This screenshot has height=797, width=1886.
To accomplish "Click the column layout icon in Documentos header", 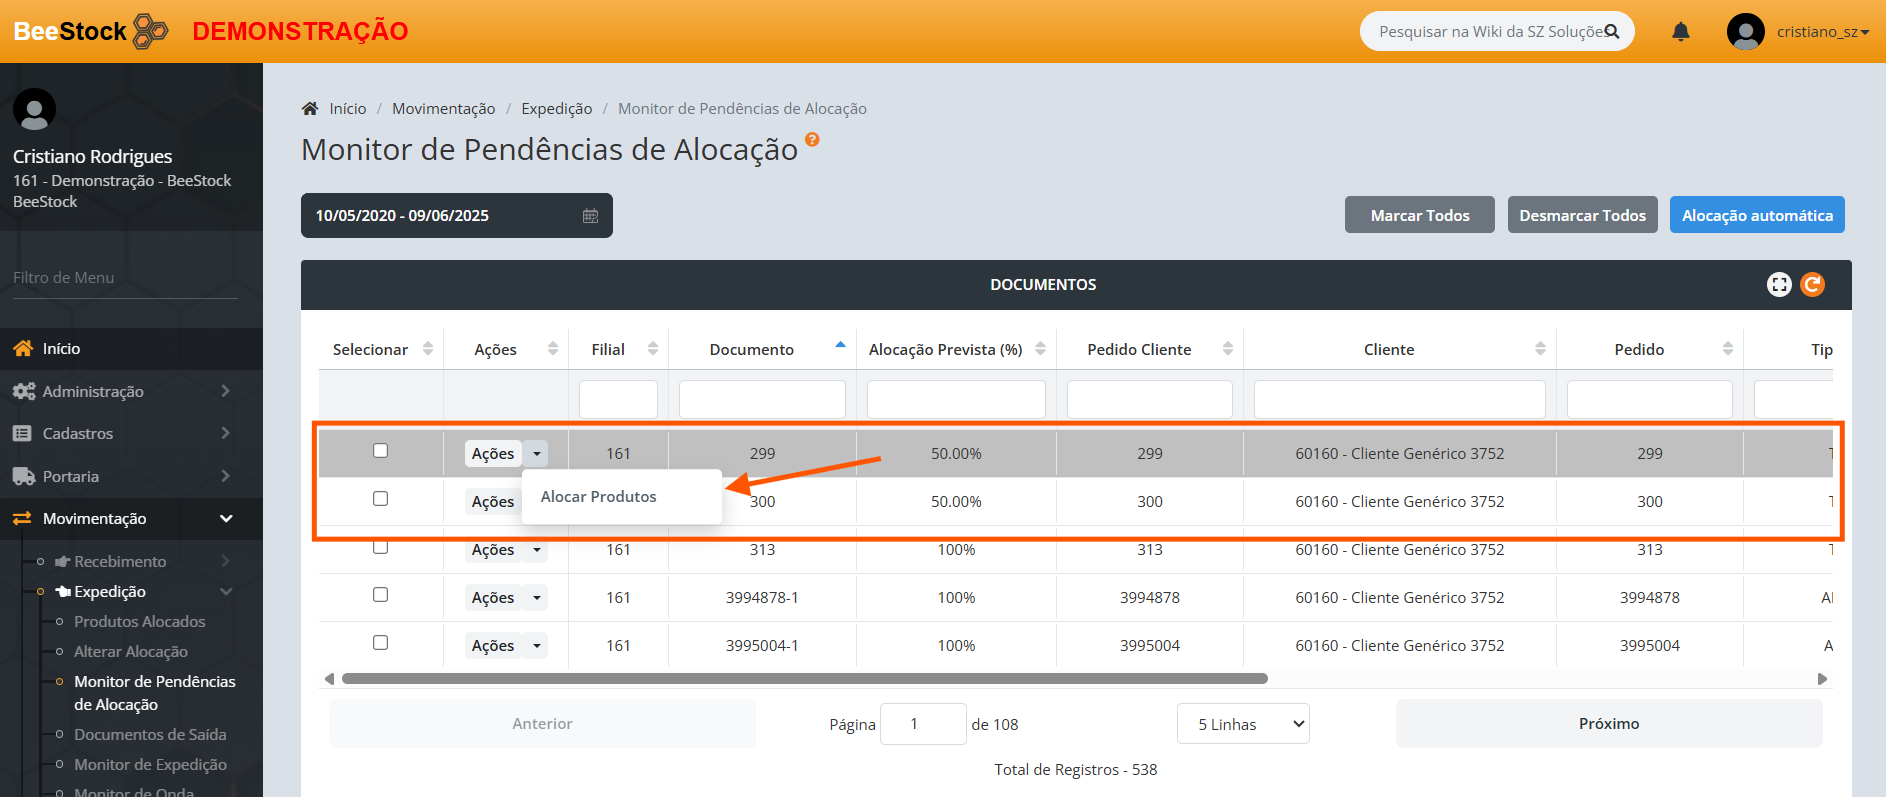I will (x=1779, y=285).
